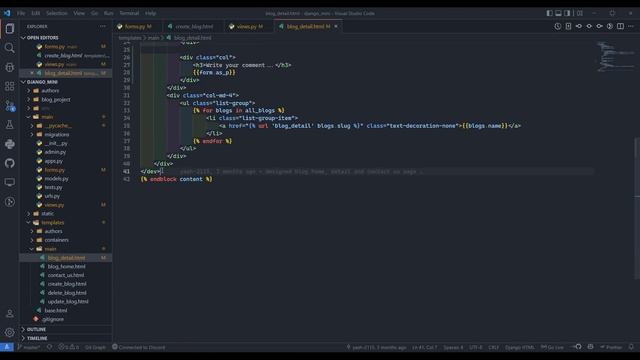The width and height of the screenshot is (640, 360).
Task: Open the Selection menu
Action: [57, 13]
